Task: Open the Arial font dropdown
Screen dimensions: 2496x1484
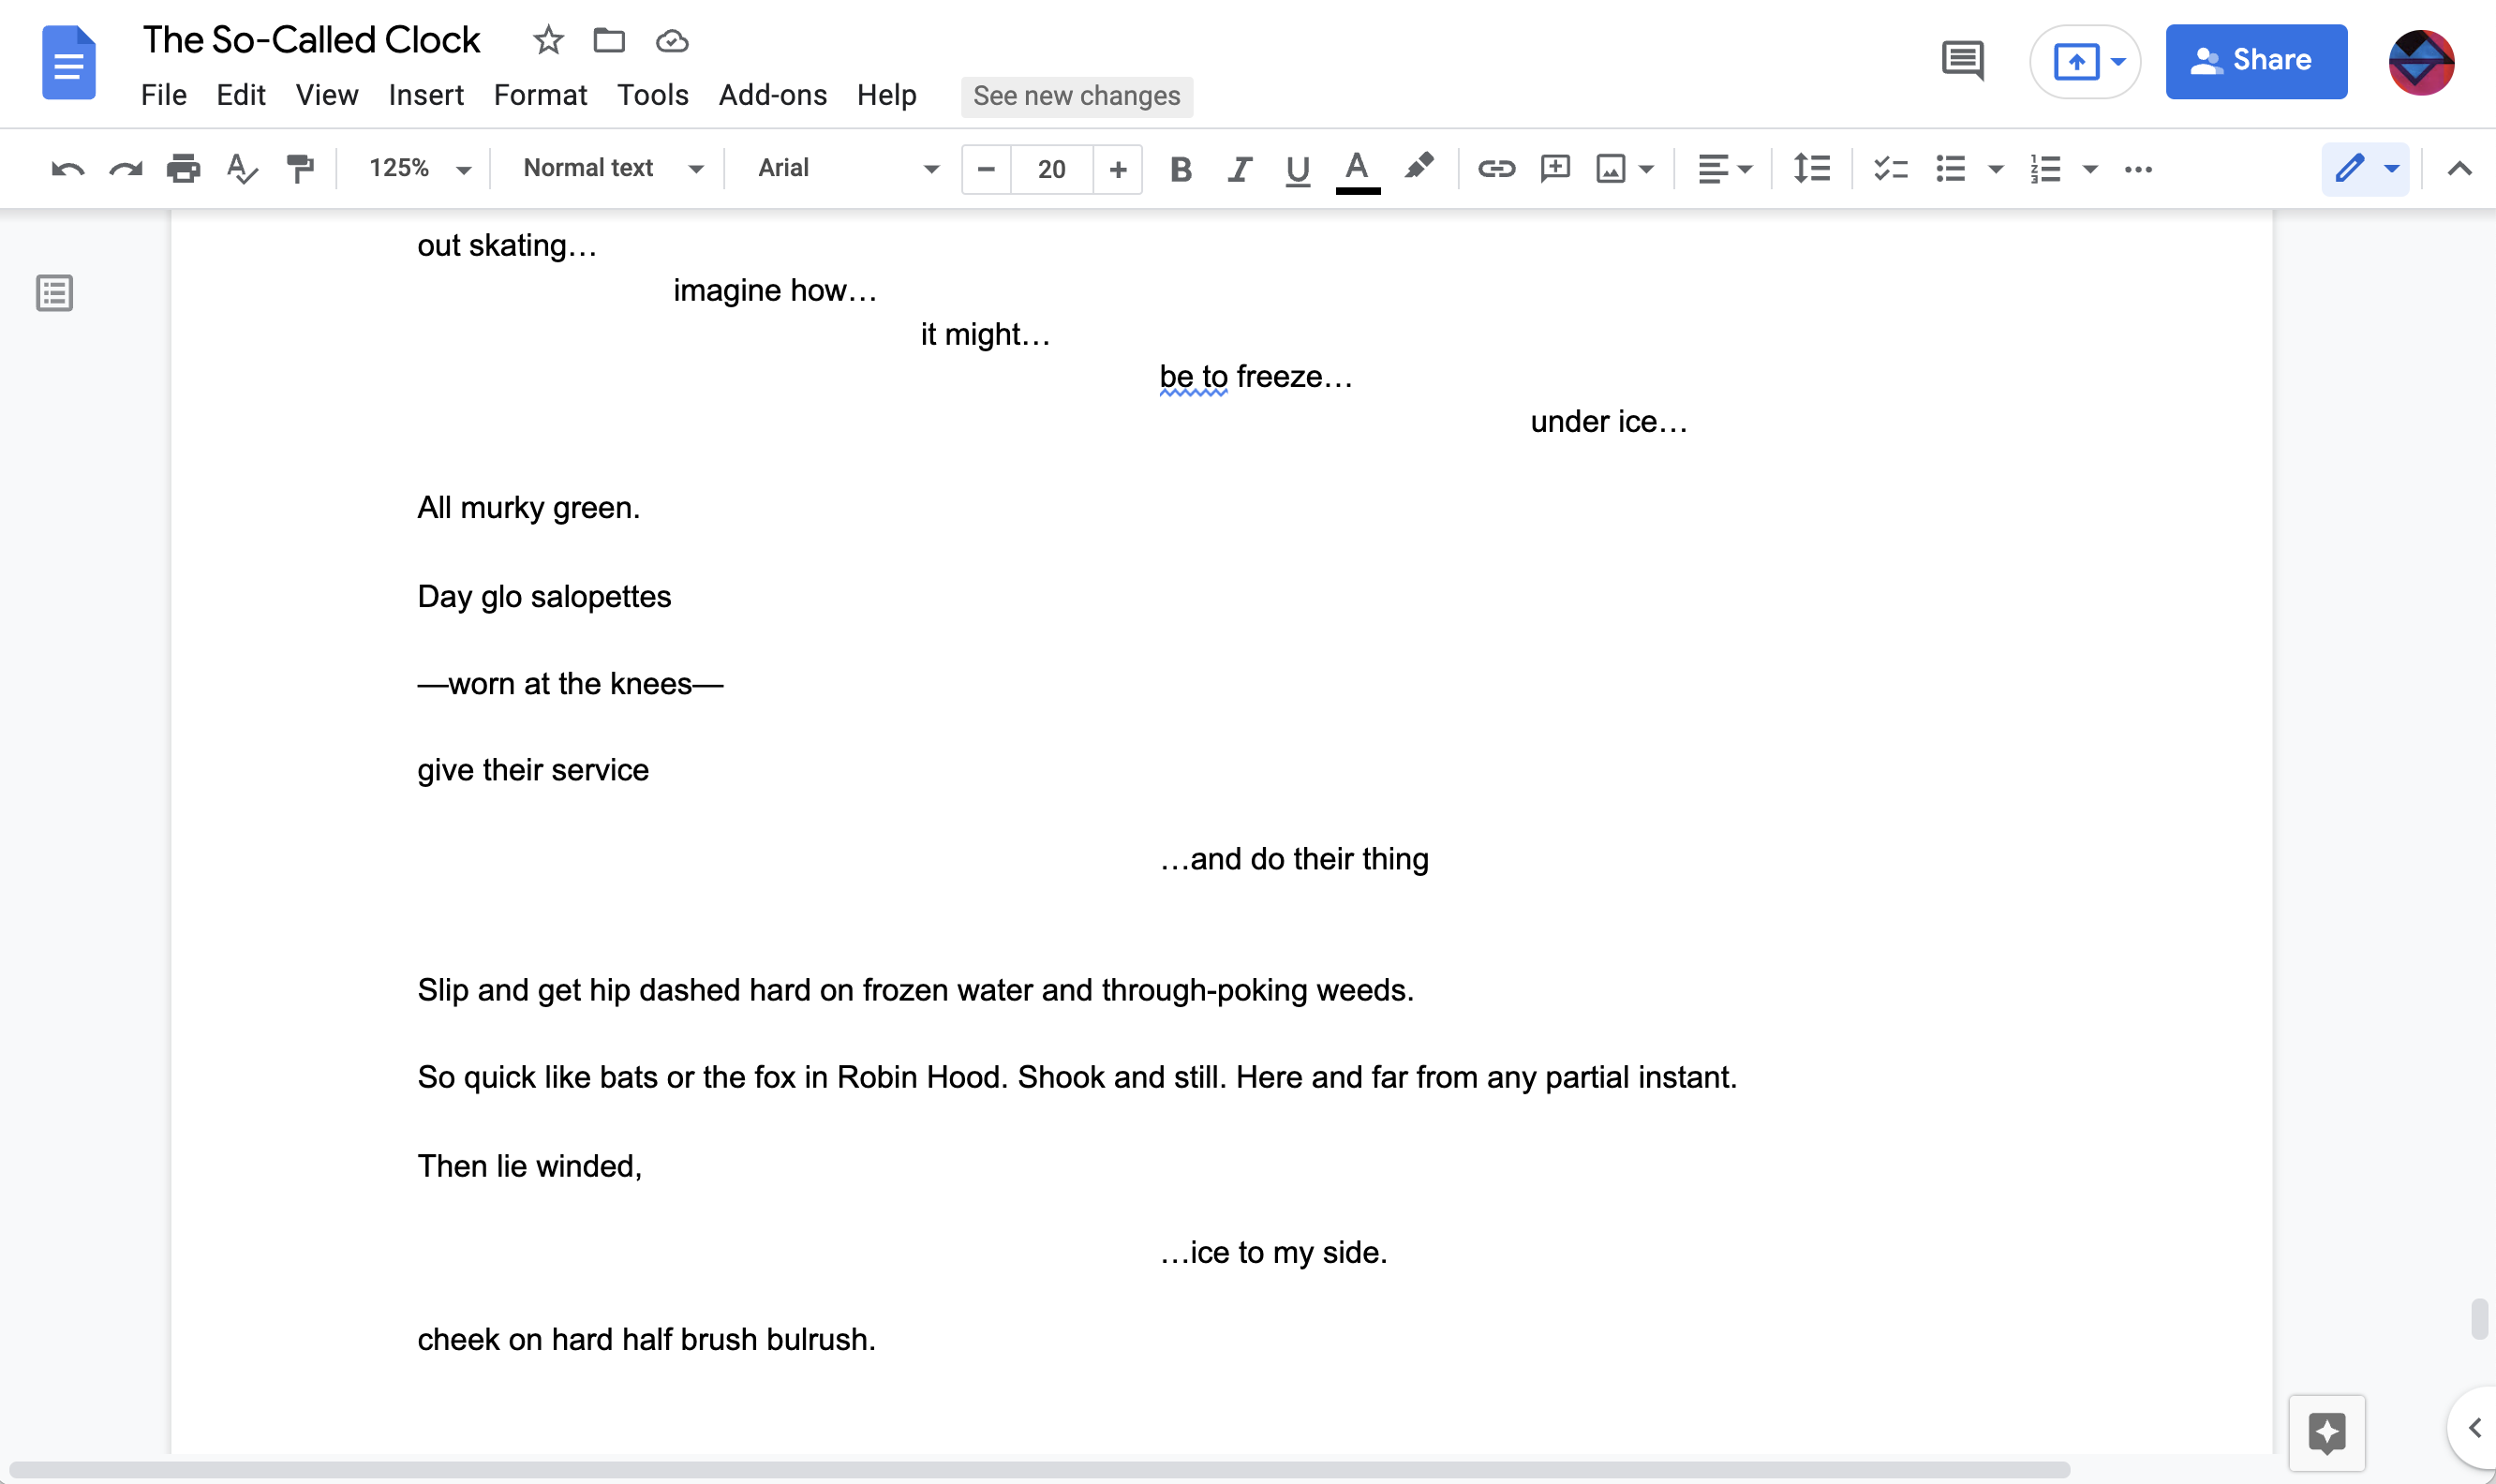Action: 846,168
